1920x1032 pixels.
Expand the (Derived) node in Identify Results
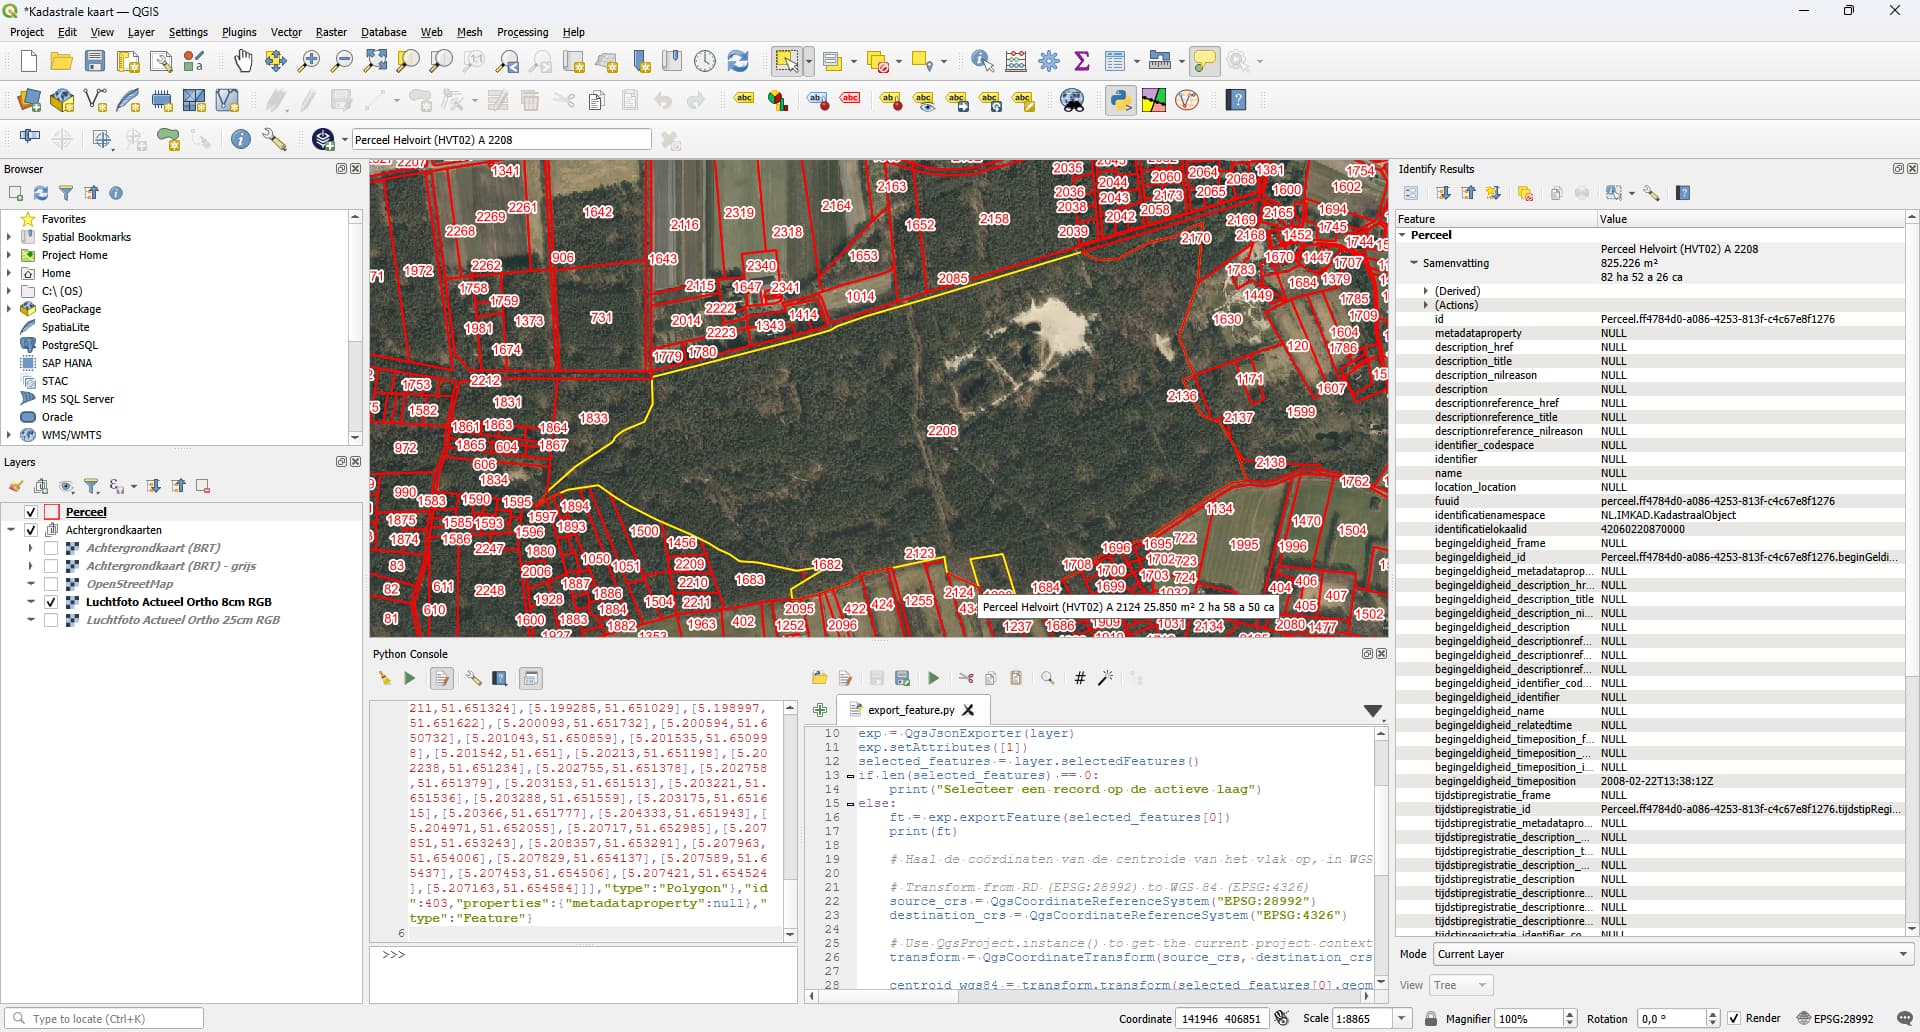click(x=1426, y=292)
